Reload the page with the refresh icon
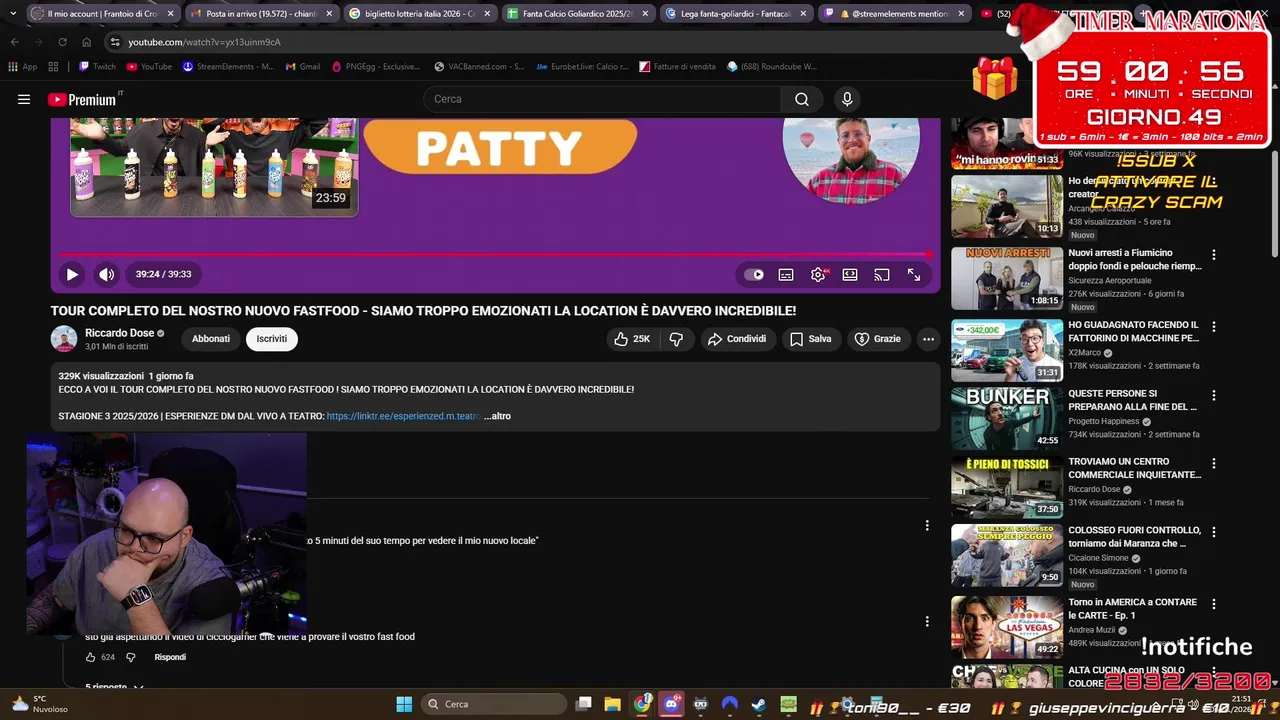 tap(63, 42)
